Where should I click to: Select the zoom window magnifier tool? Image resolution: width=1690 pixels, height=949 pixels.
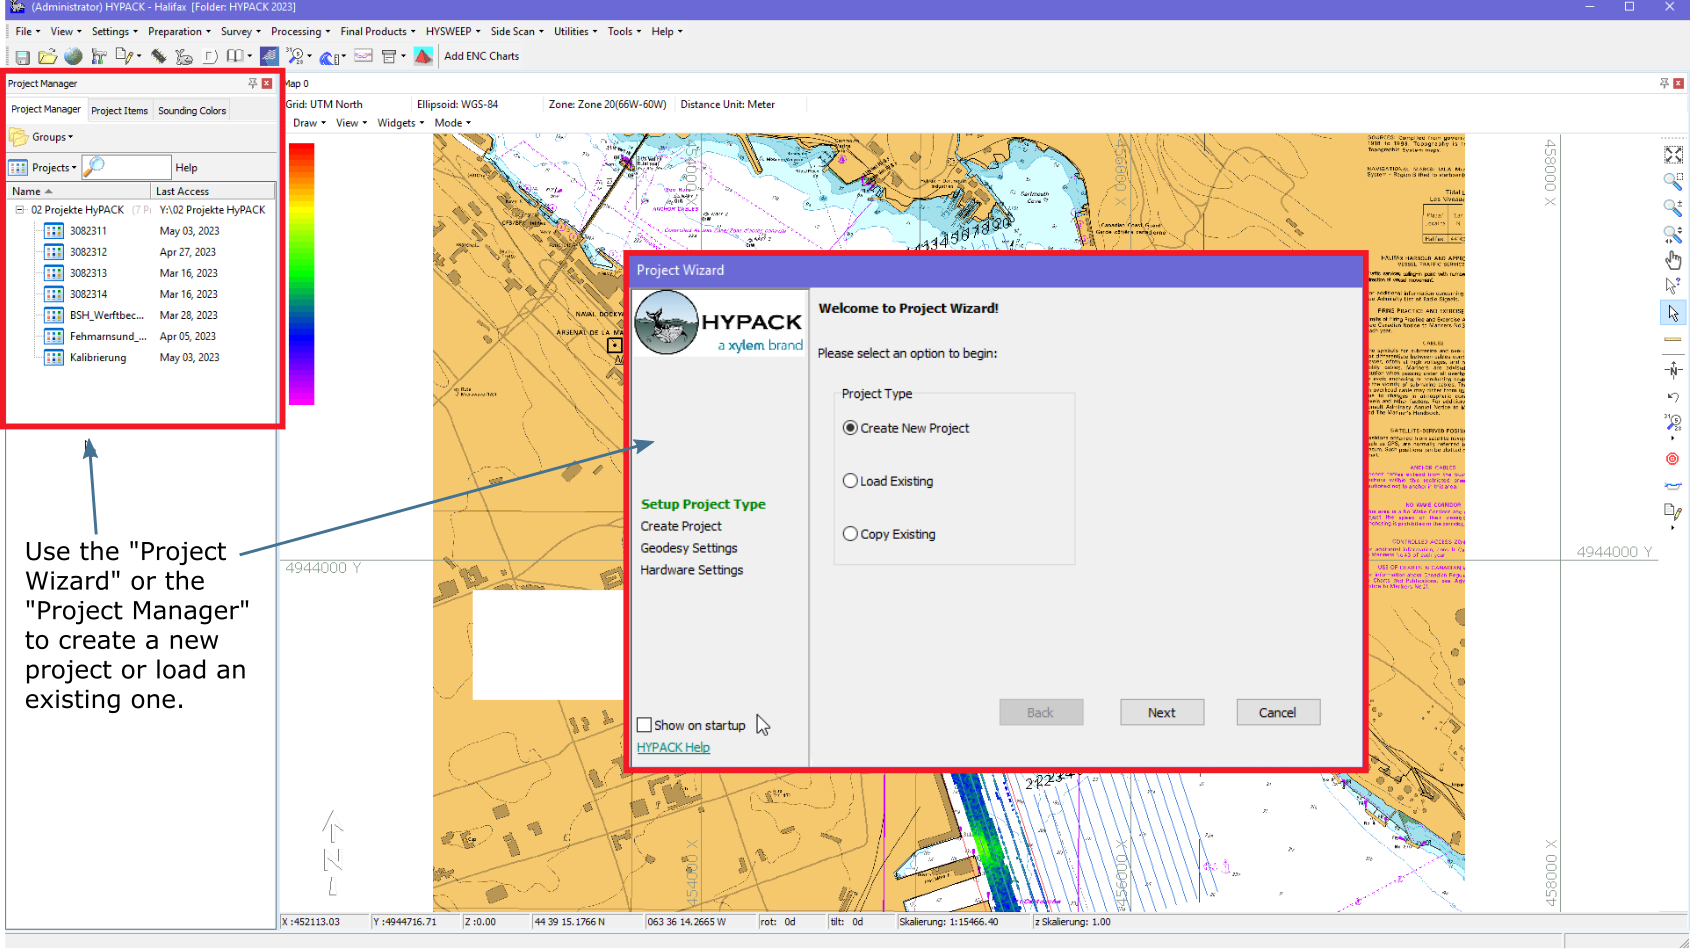[1673, 181]
